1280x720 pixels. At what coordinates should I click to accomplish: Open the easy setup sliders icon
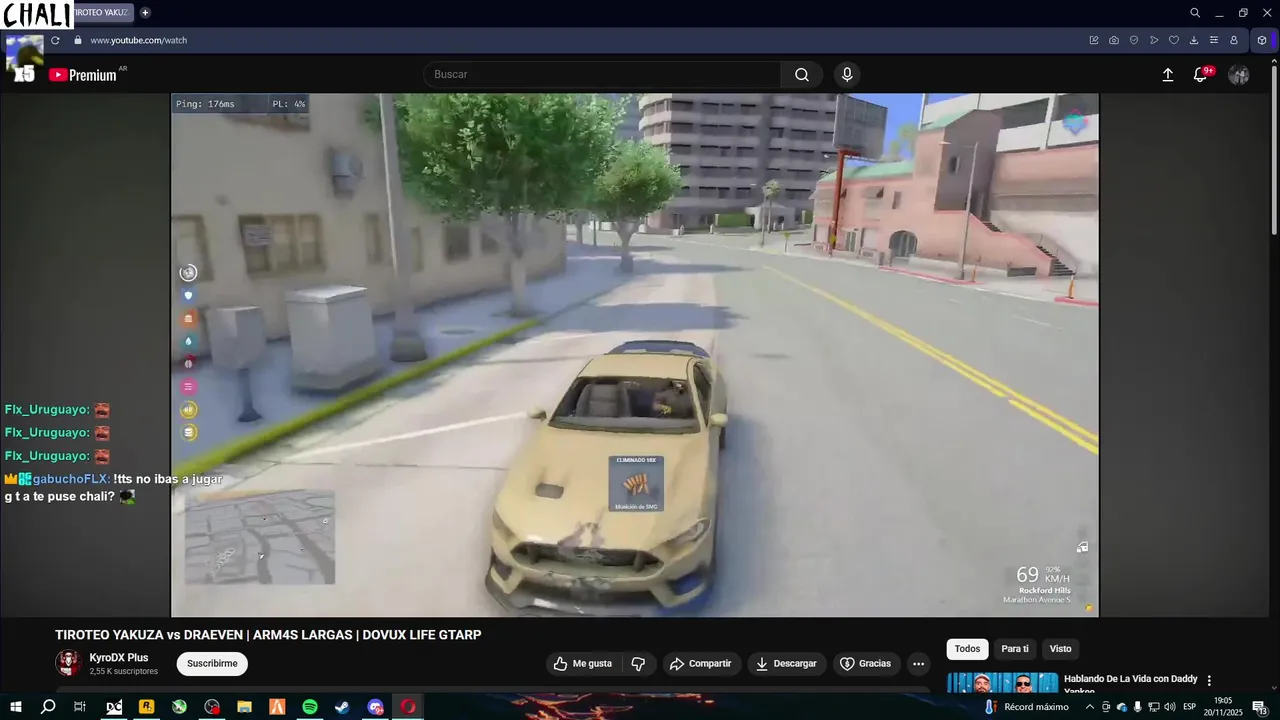(1214, 40)
